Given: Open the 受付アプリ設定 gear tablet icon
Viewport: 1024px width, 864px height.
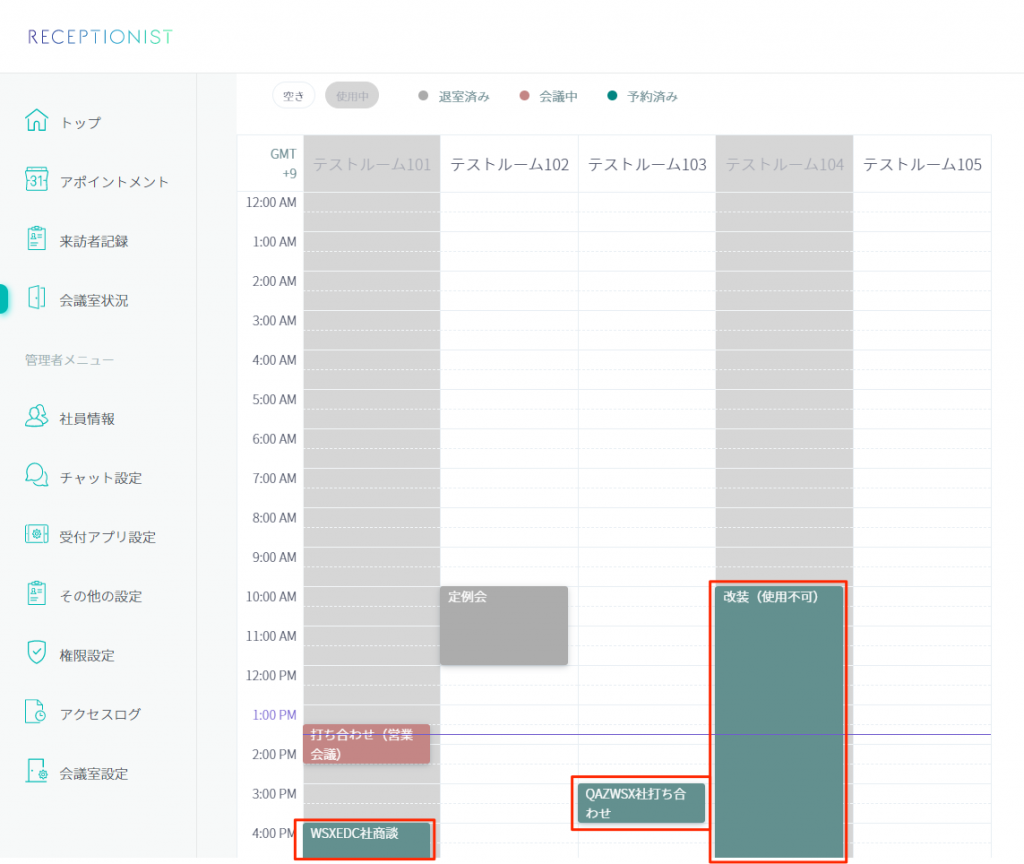Looking at the screenshot, I should [x=37, y=534].
